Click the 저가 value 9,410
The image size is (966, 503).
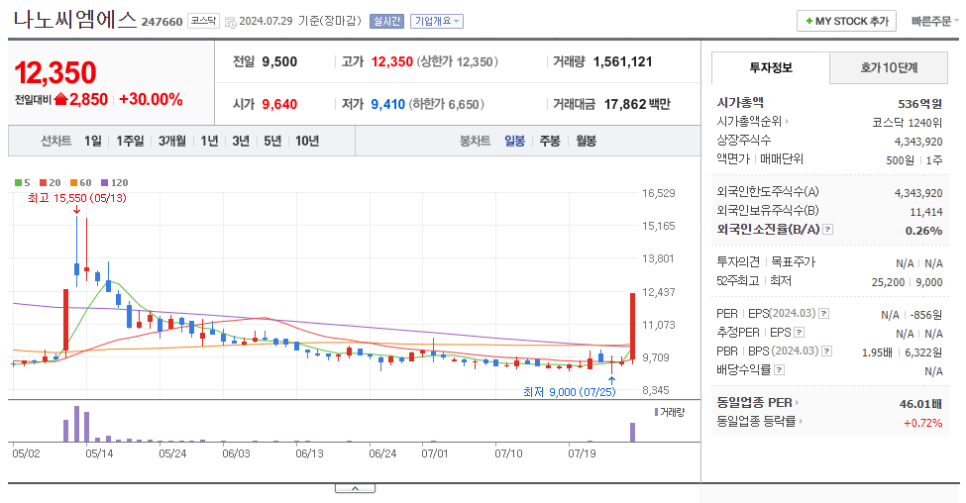pyautogui.click(x=388, y=104)
